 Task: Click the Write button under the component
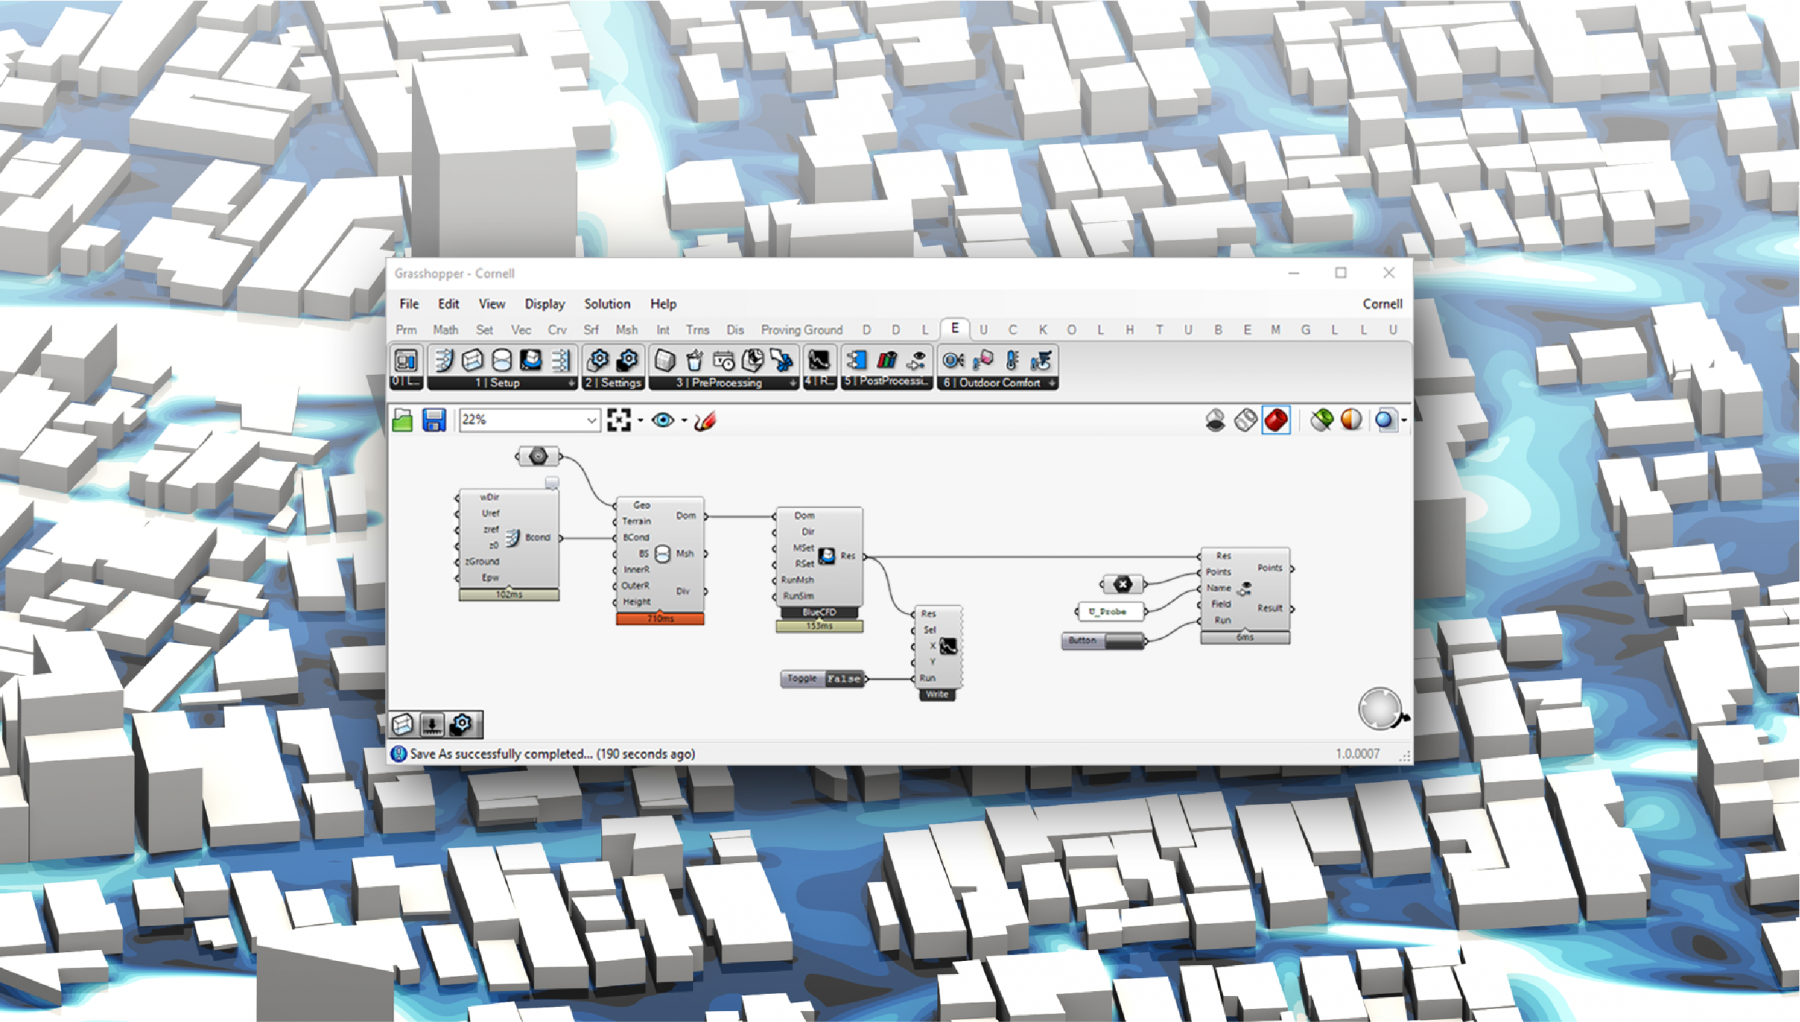[937, 694]
